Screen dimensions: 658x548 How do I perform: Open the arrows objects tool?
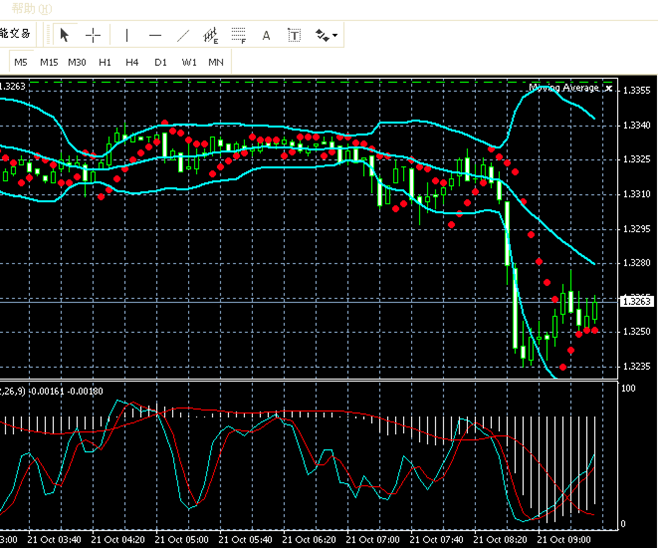322,35
